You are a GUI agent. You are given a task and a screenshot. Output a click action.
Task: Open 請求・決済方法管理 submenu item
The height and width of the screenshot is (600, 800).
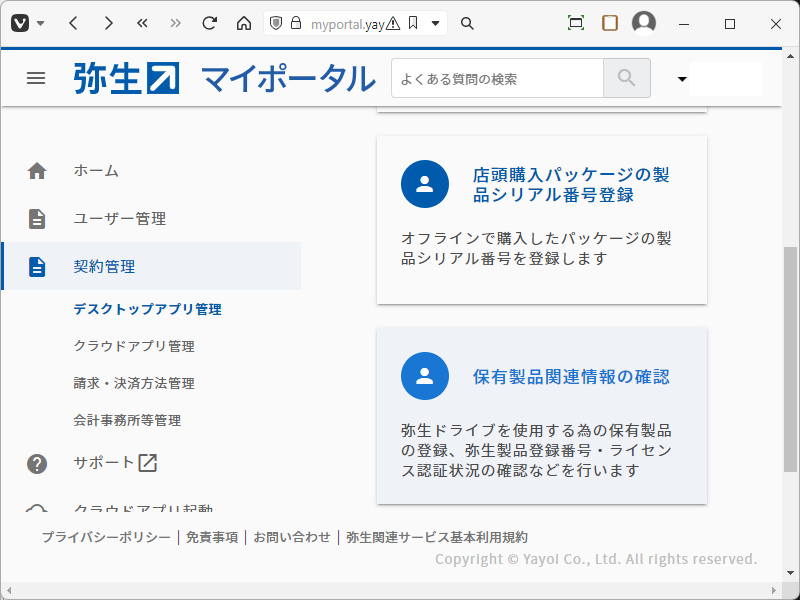(x=134, y=383)
